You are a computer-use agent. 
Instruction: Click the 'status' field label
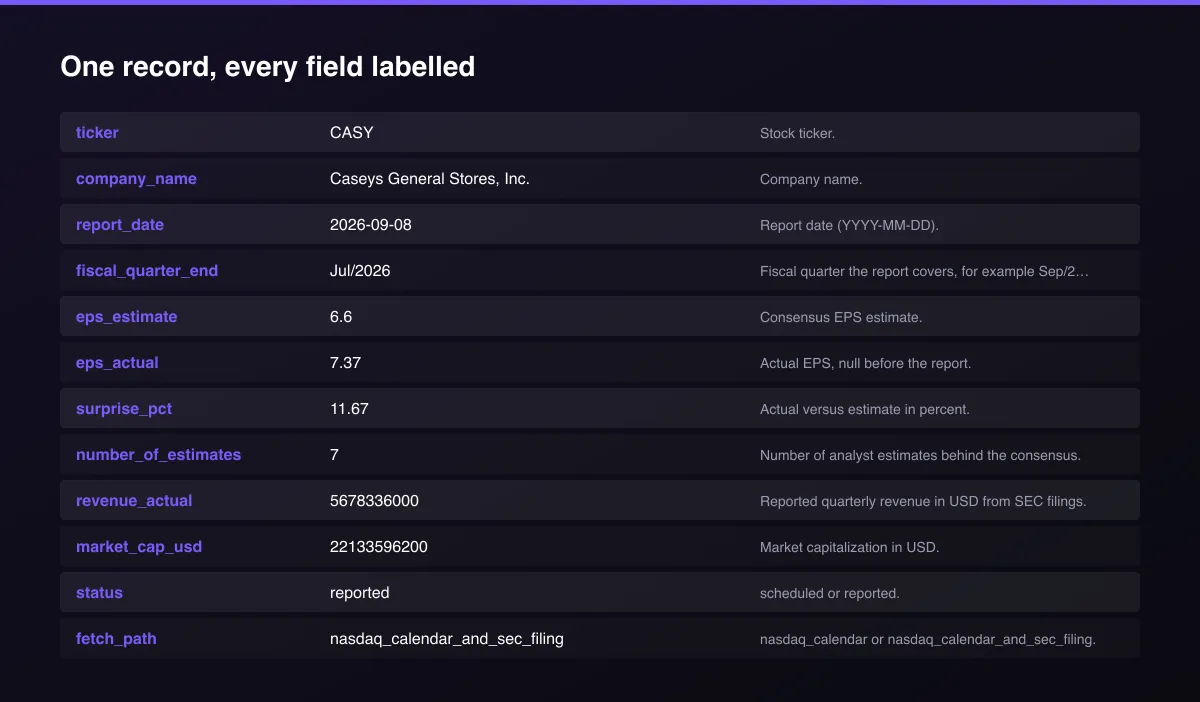point(99,593)
